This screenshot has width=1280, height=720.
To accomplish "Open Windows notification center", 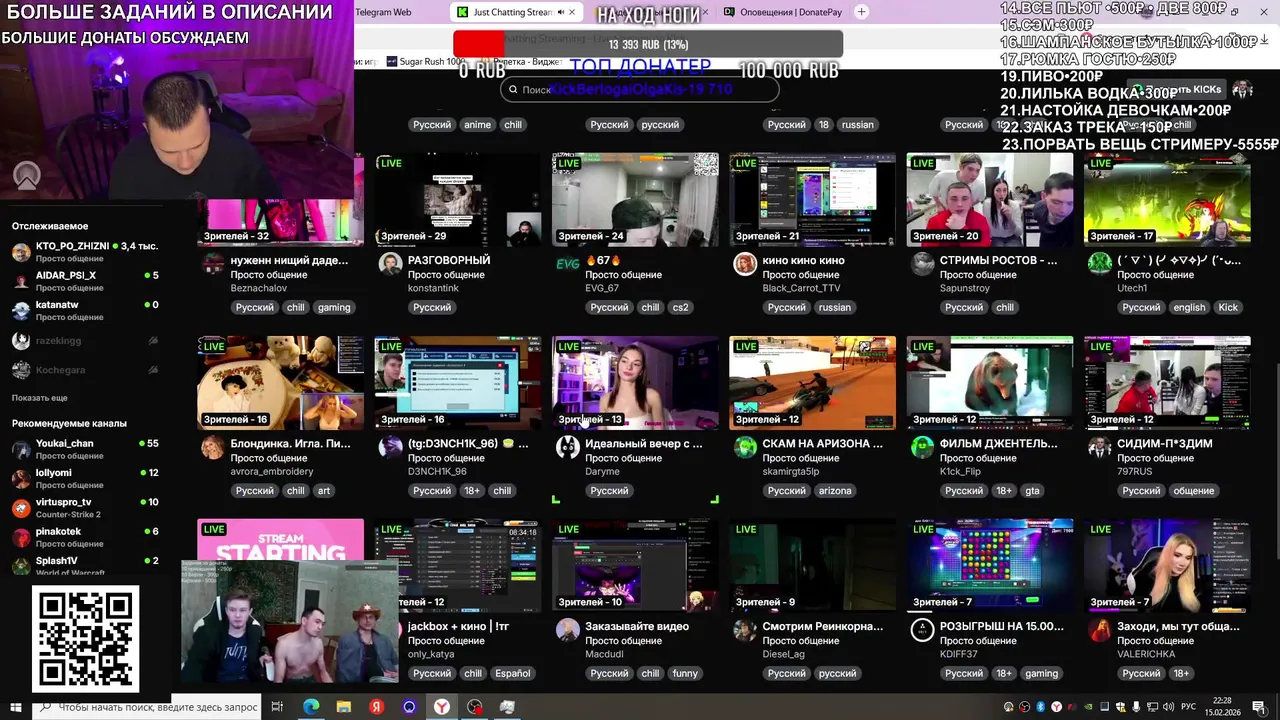I will point(1259,707).
